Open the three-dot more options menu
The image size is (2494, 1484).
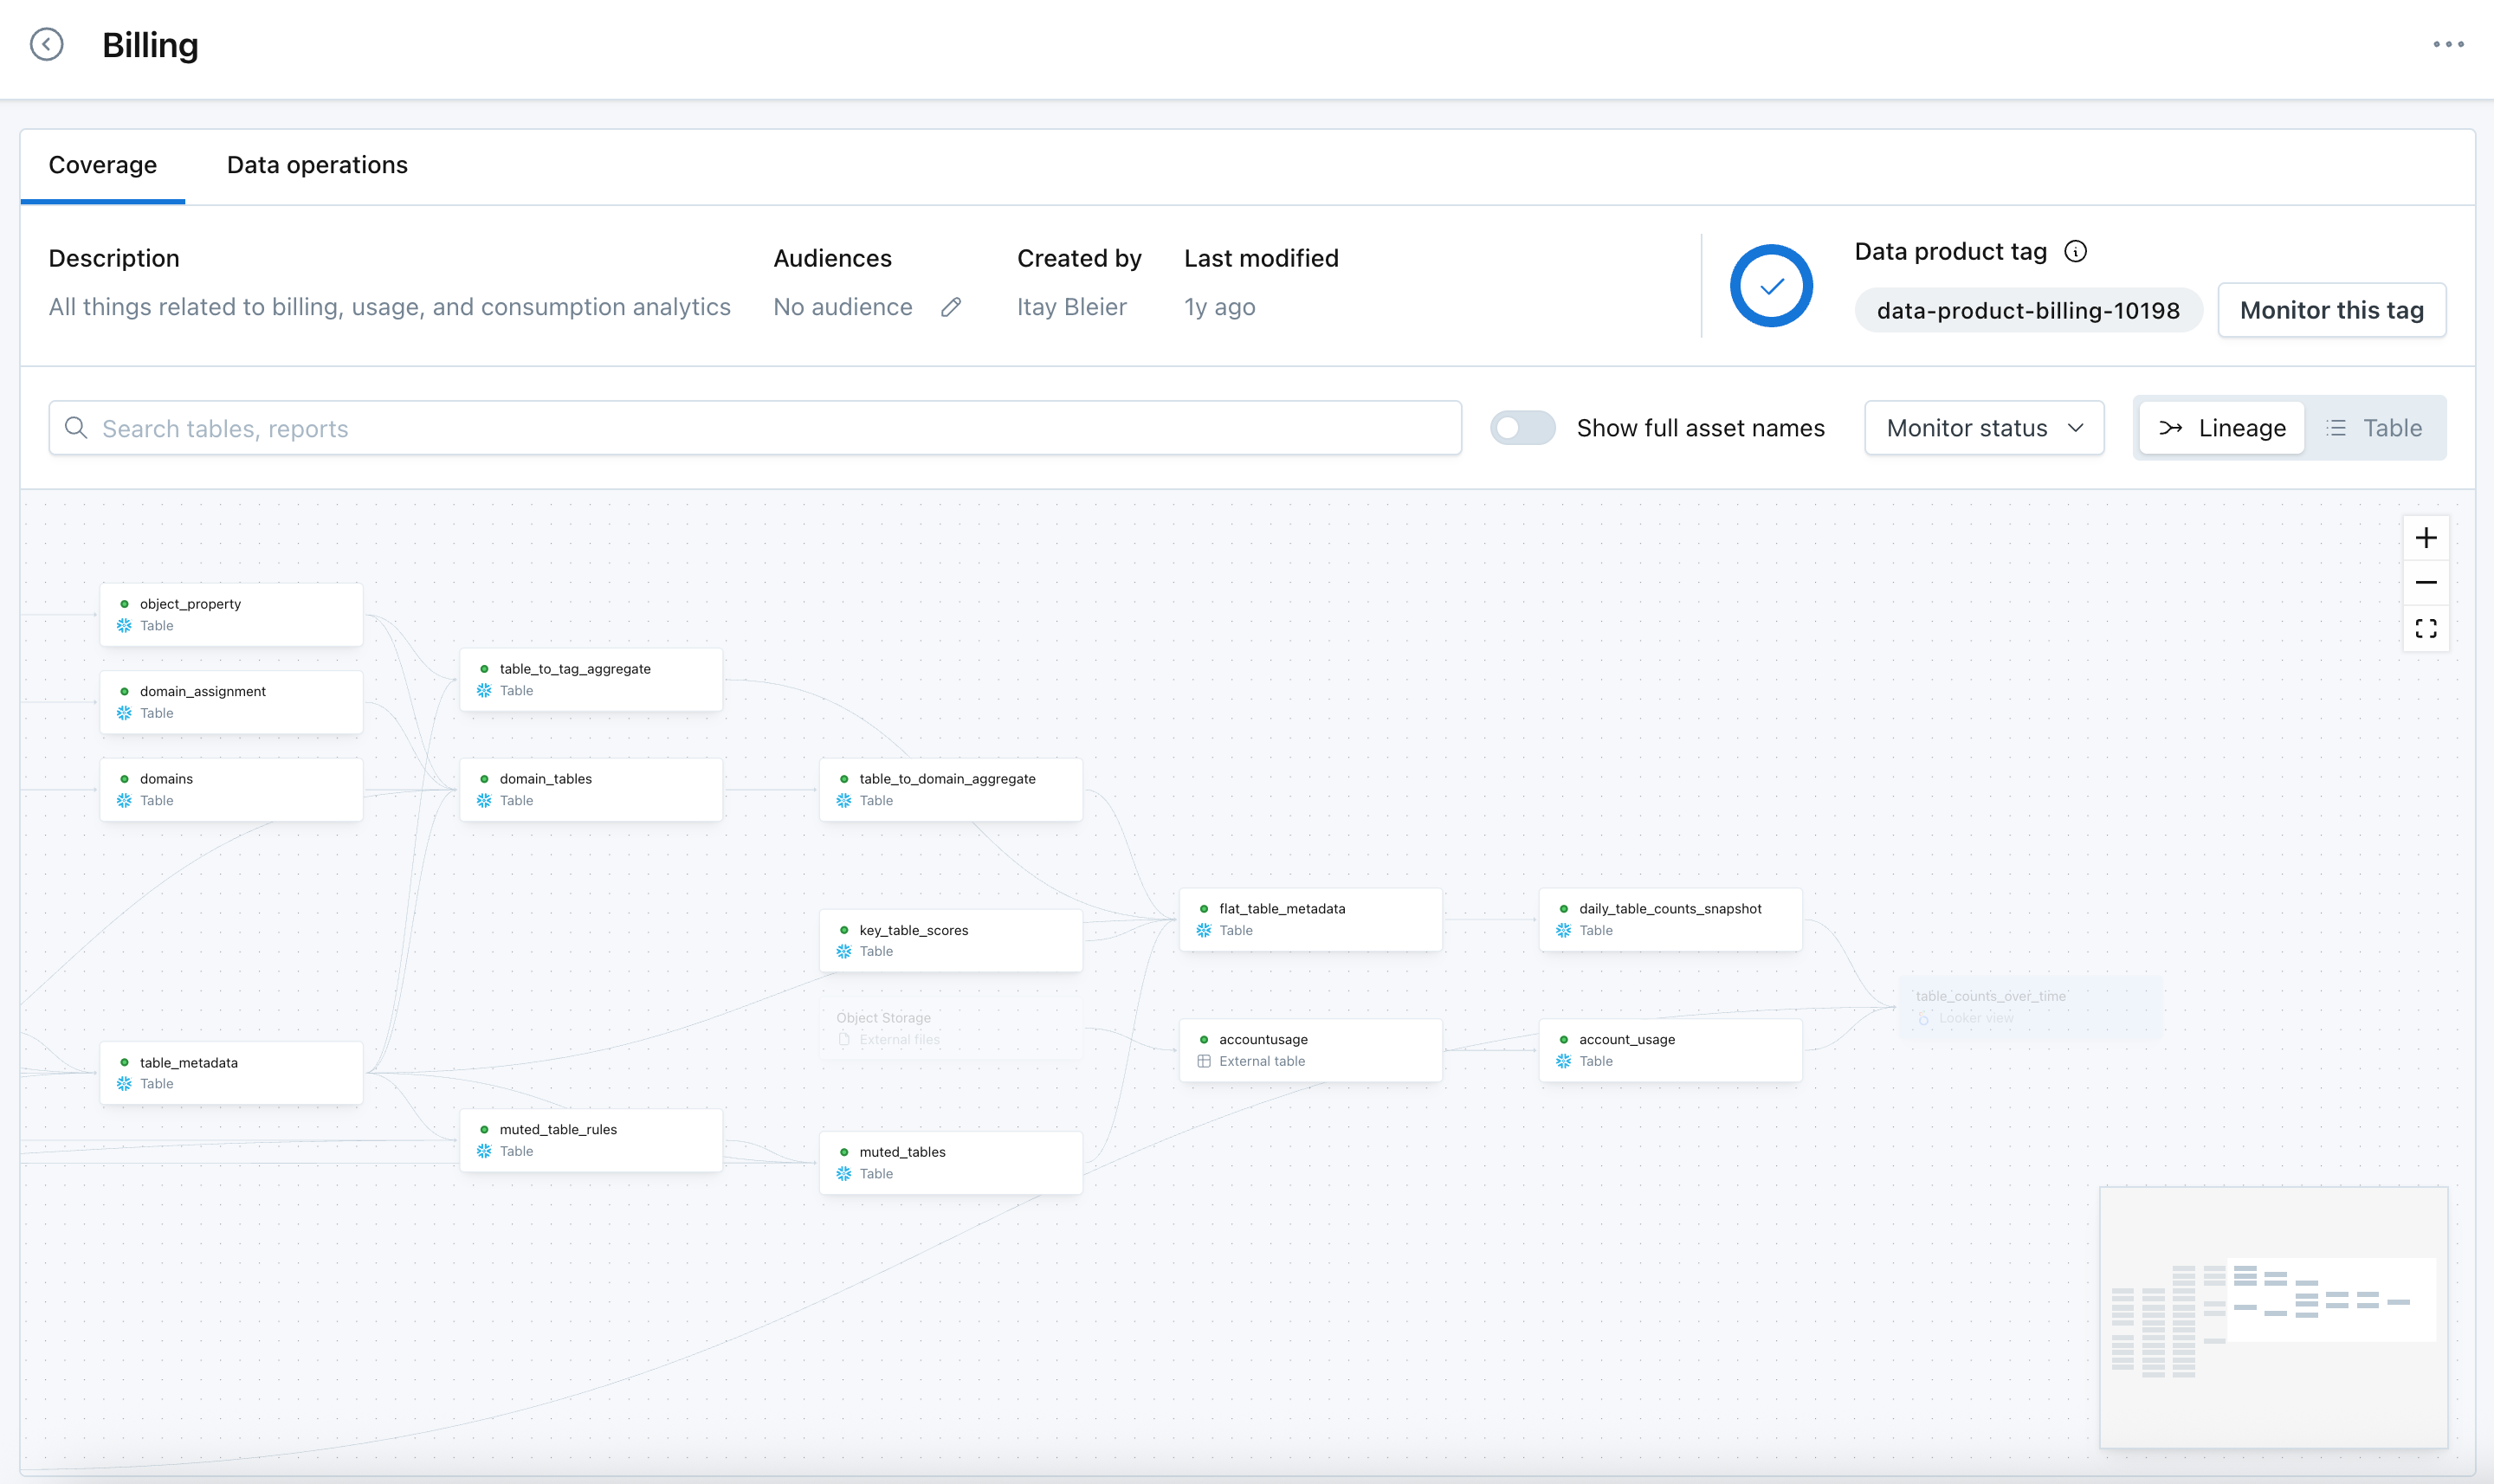pos(2448,44)
